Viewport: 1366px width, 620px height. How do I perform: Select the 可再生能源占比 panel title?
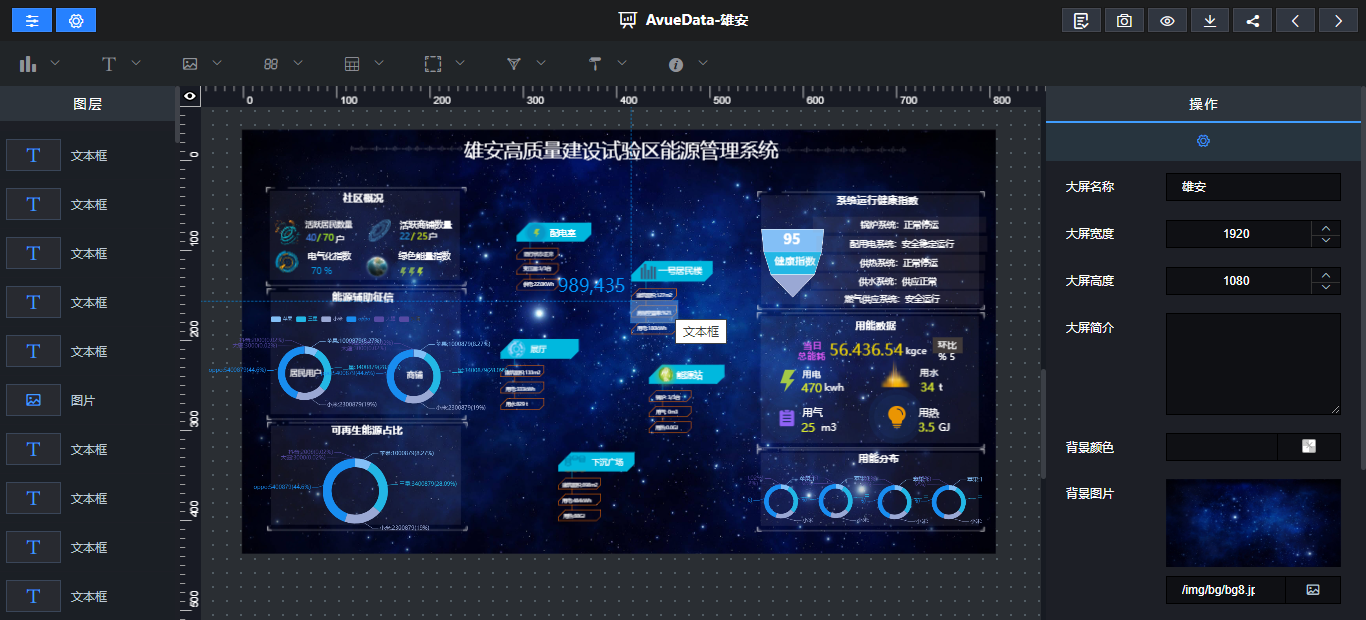367,431
